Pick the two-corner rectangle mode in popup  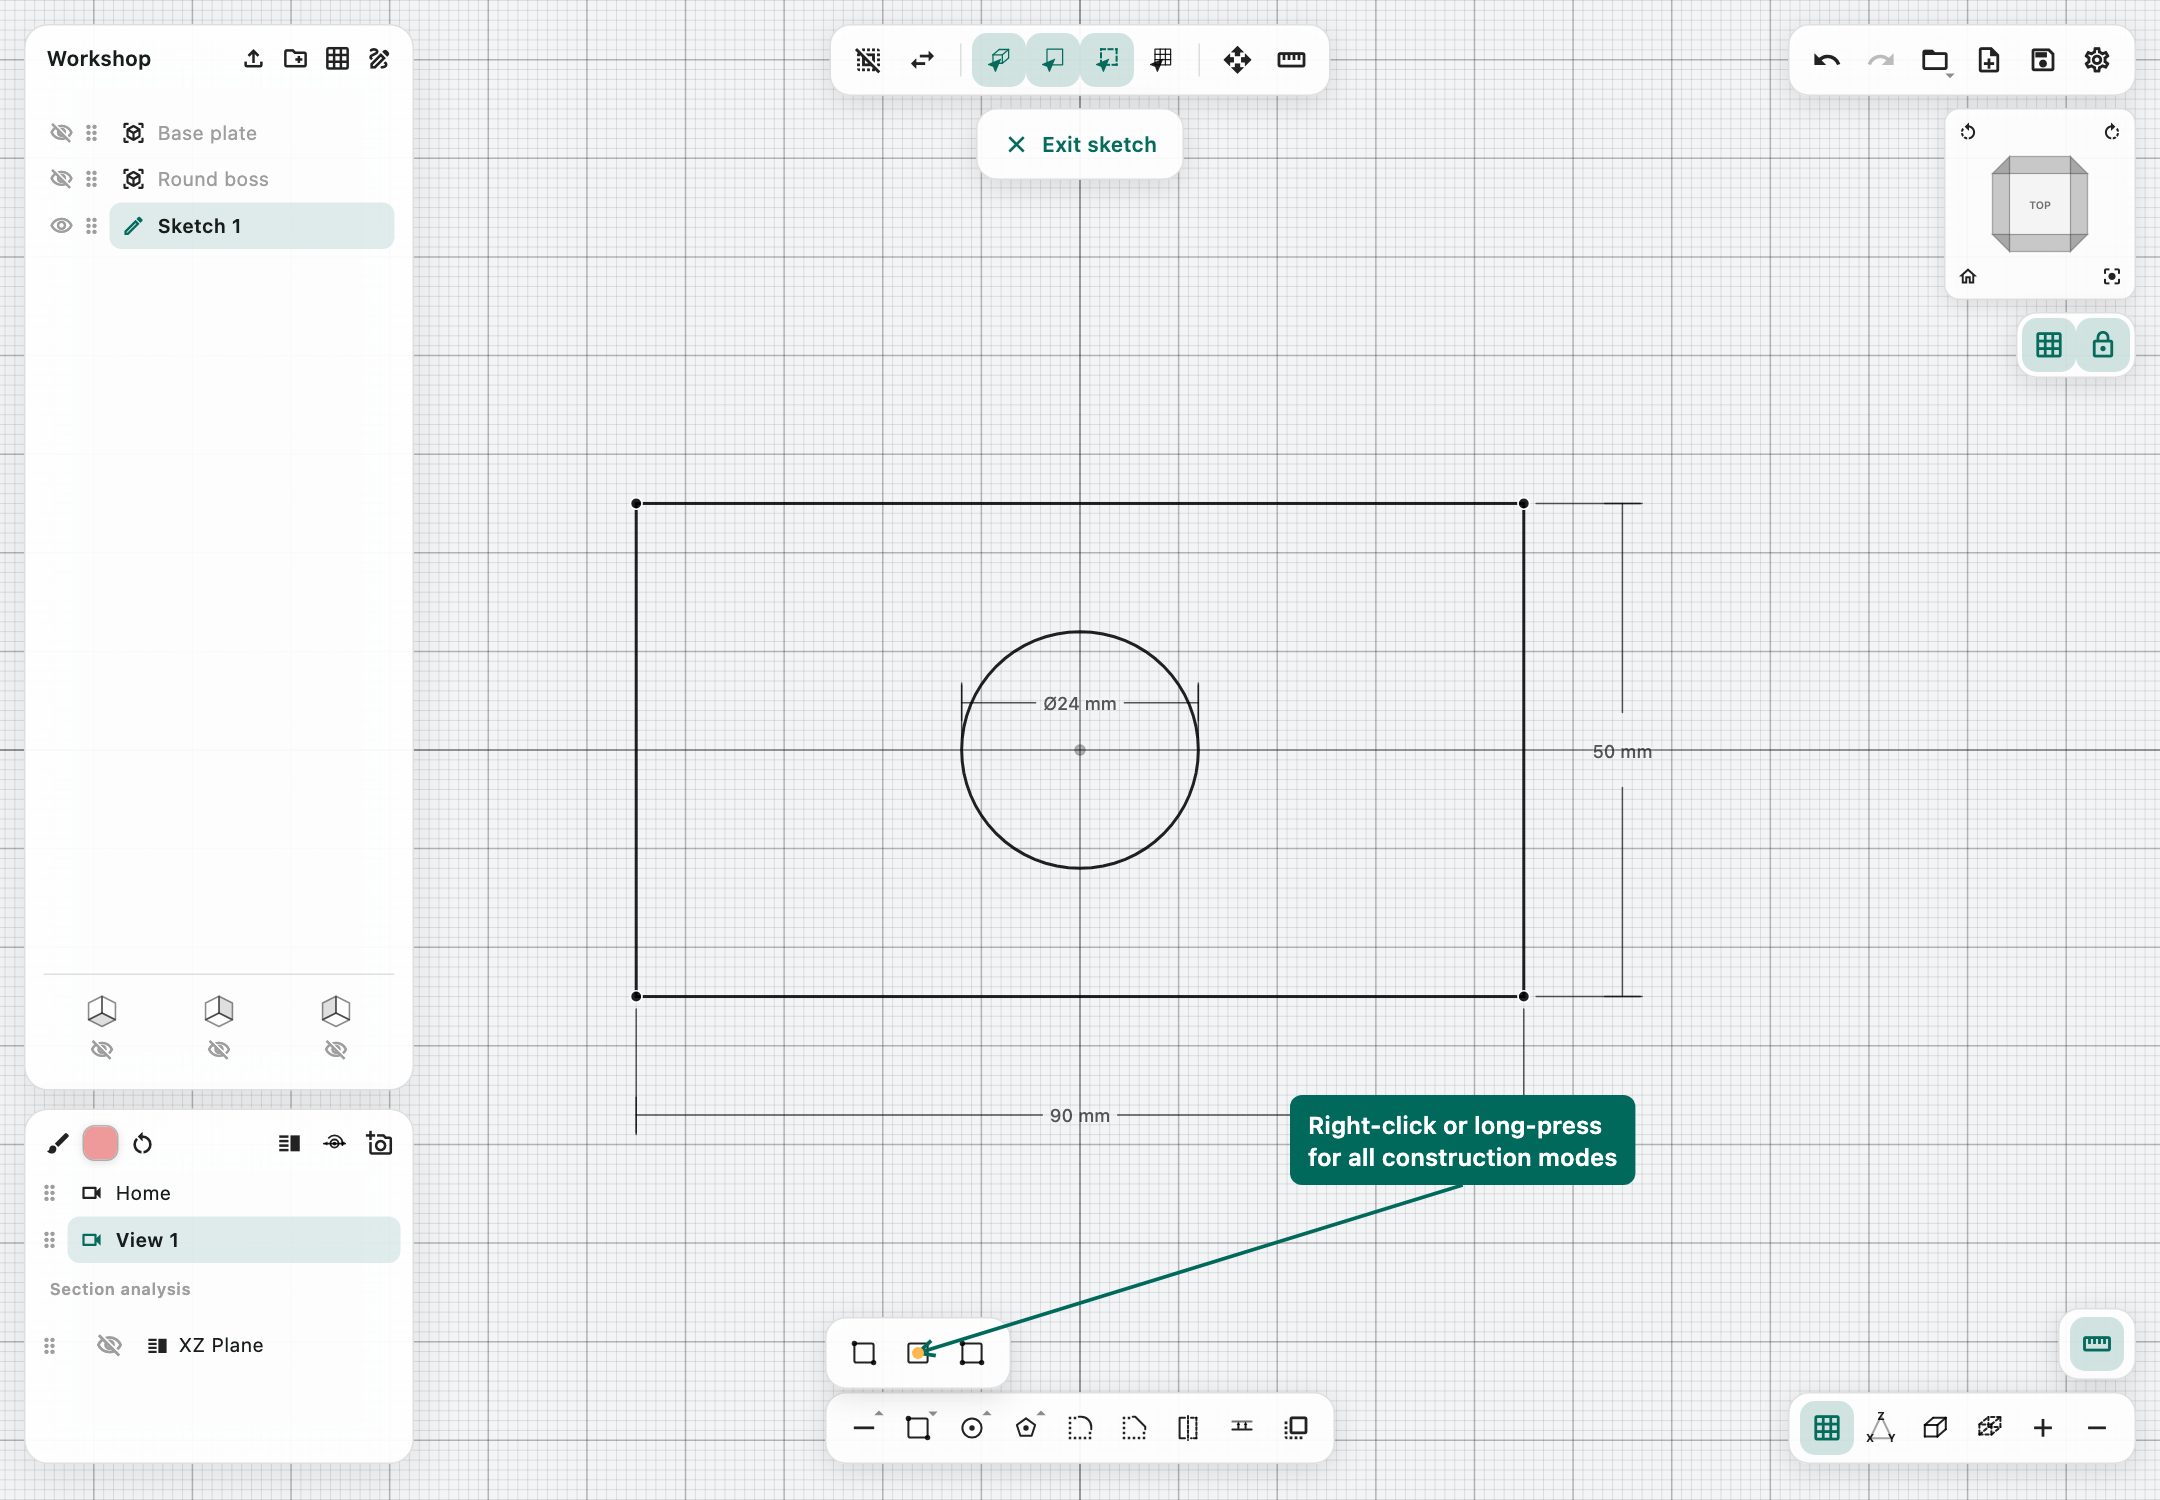864,1353
